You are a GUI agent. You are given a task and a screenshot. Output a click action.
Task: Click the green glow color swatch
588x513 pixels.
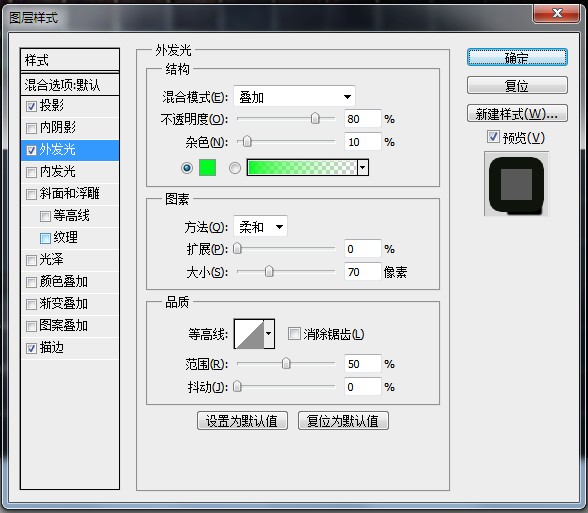207,168
